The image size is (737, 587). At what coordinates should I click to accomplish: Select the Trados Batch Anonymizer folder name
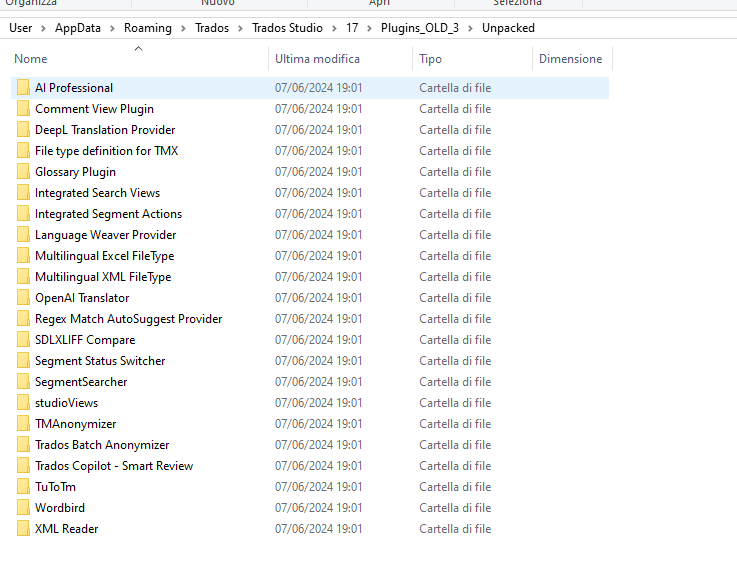click(102, 445)
